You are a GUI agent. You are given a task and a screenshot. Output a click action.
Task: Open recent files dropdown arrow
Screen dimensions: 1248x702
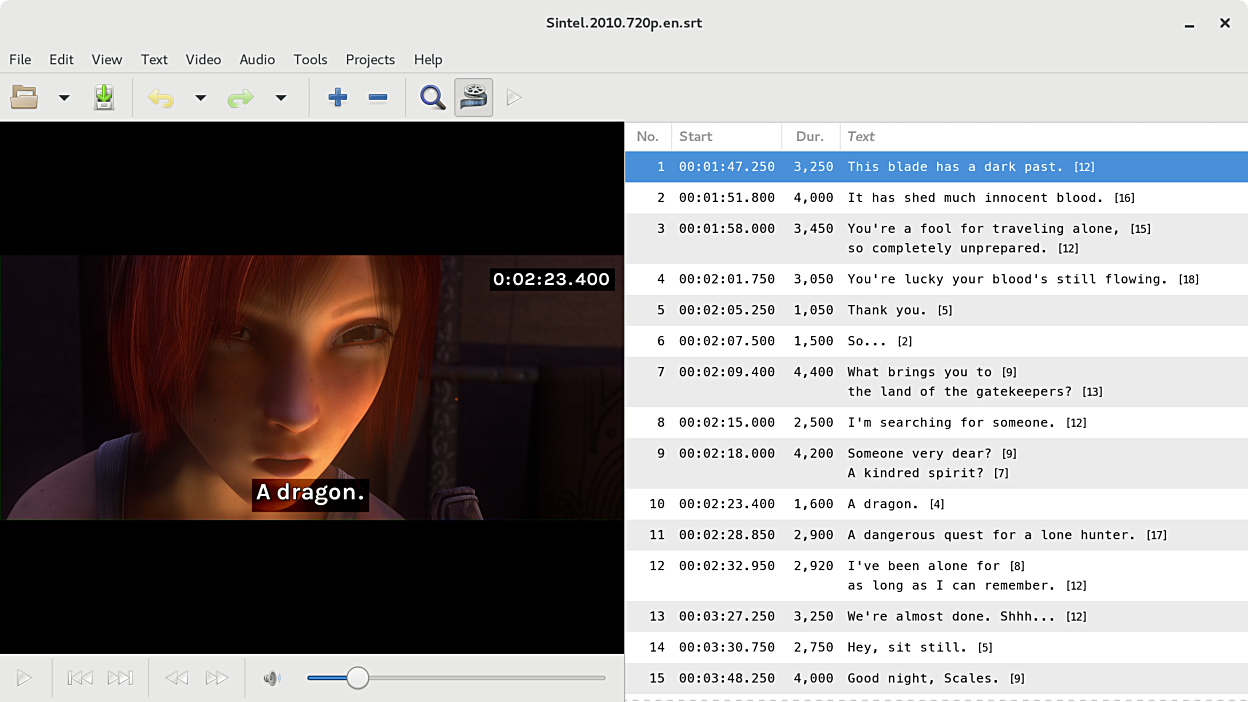pyautogui.click(x=64, y=97)
